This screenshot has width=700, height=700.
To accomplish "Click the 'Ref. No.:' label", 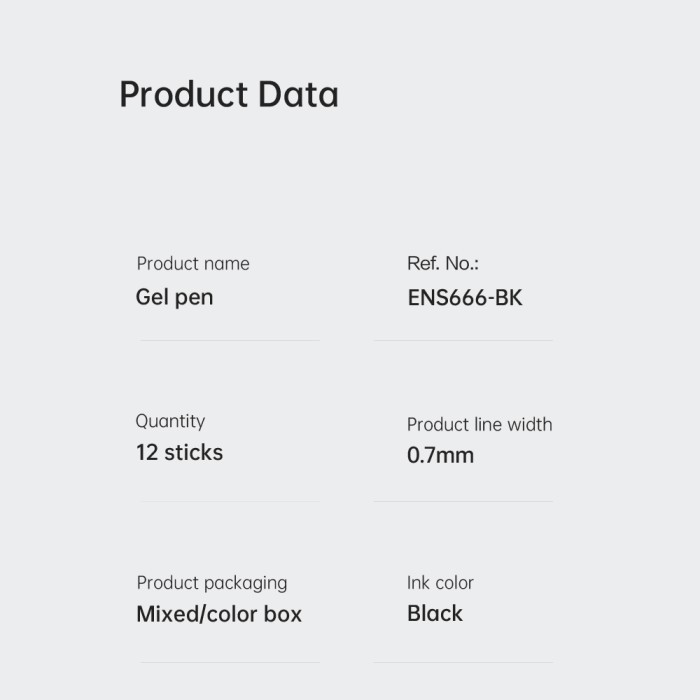I will pyautogui.click(x=443, y=264).
